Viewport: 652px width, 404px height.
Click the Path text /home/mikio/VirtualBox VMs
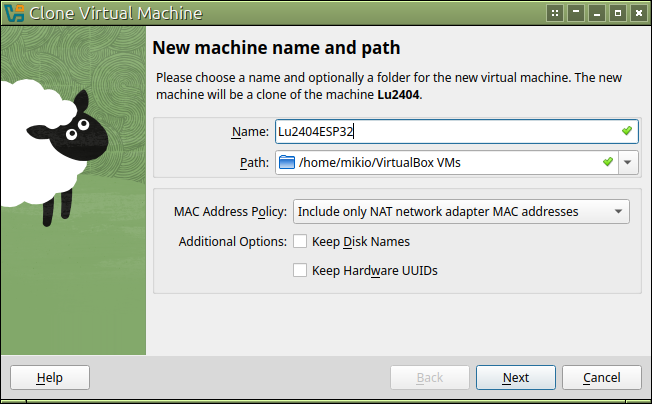pos(380,162)
